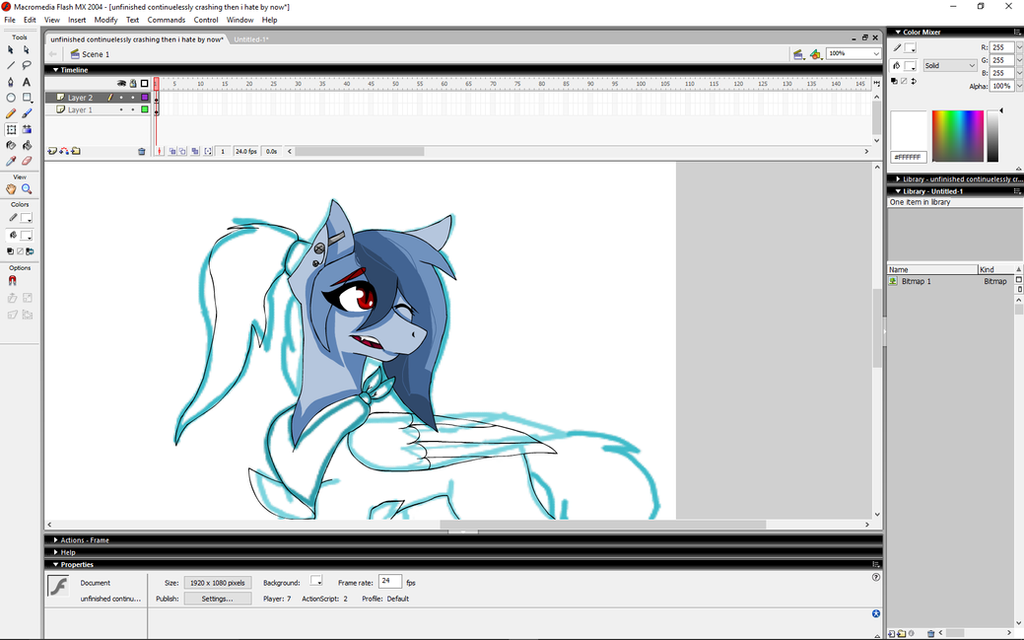The width and height of the screenshot is (1024, 640).
Task: Click Modify Onion Markers icon
Action: (208, 151)
